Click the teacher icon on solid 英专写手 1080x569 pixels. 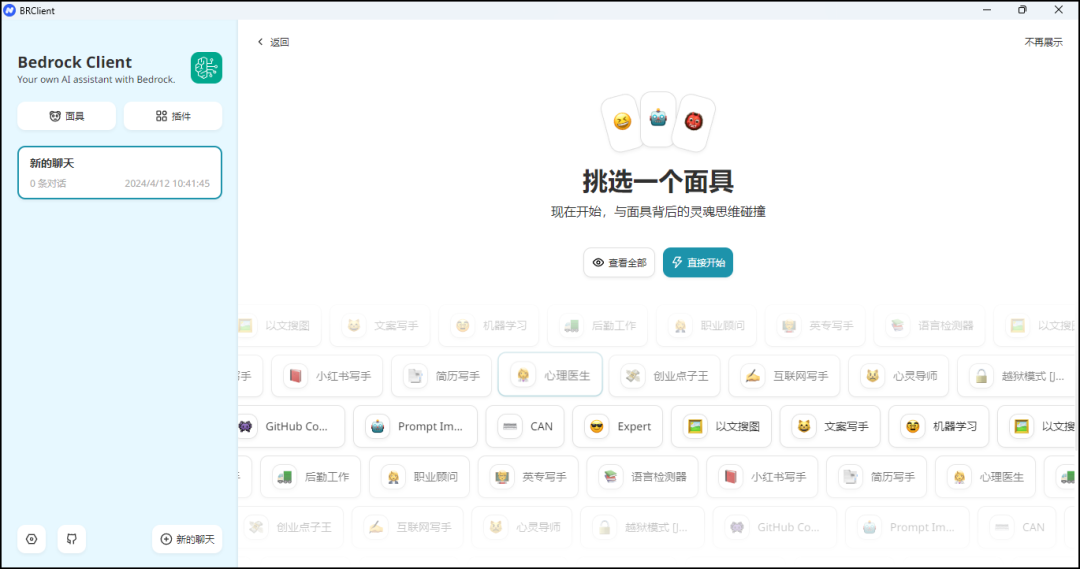tap(502, 477)
